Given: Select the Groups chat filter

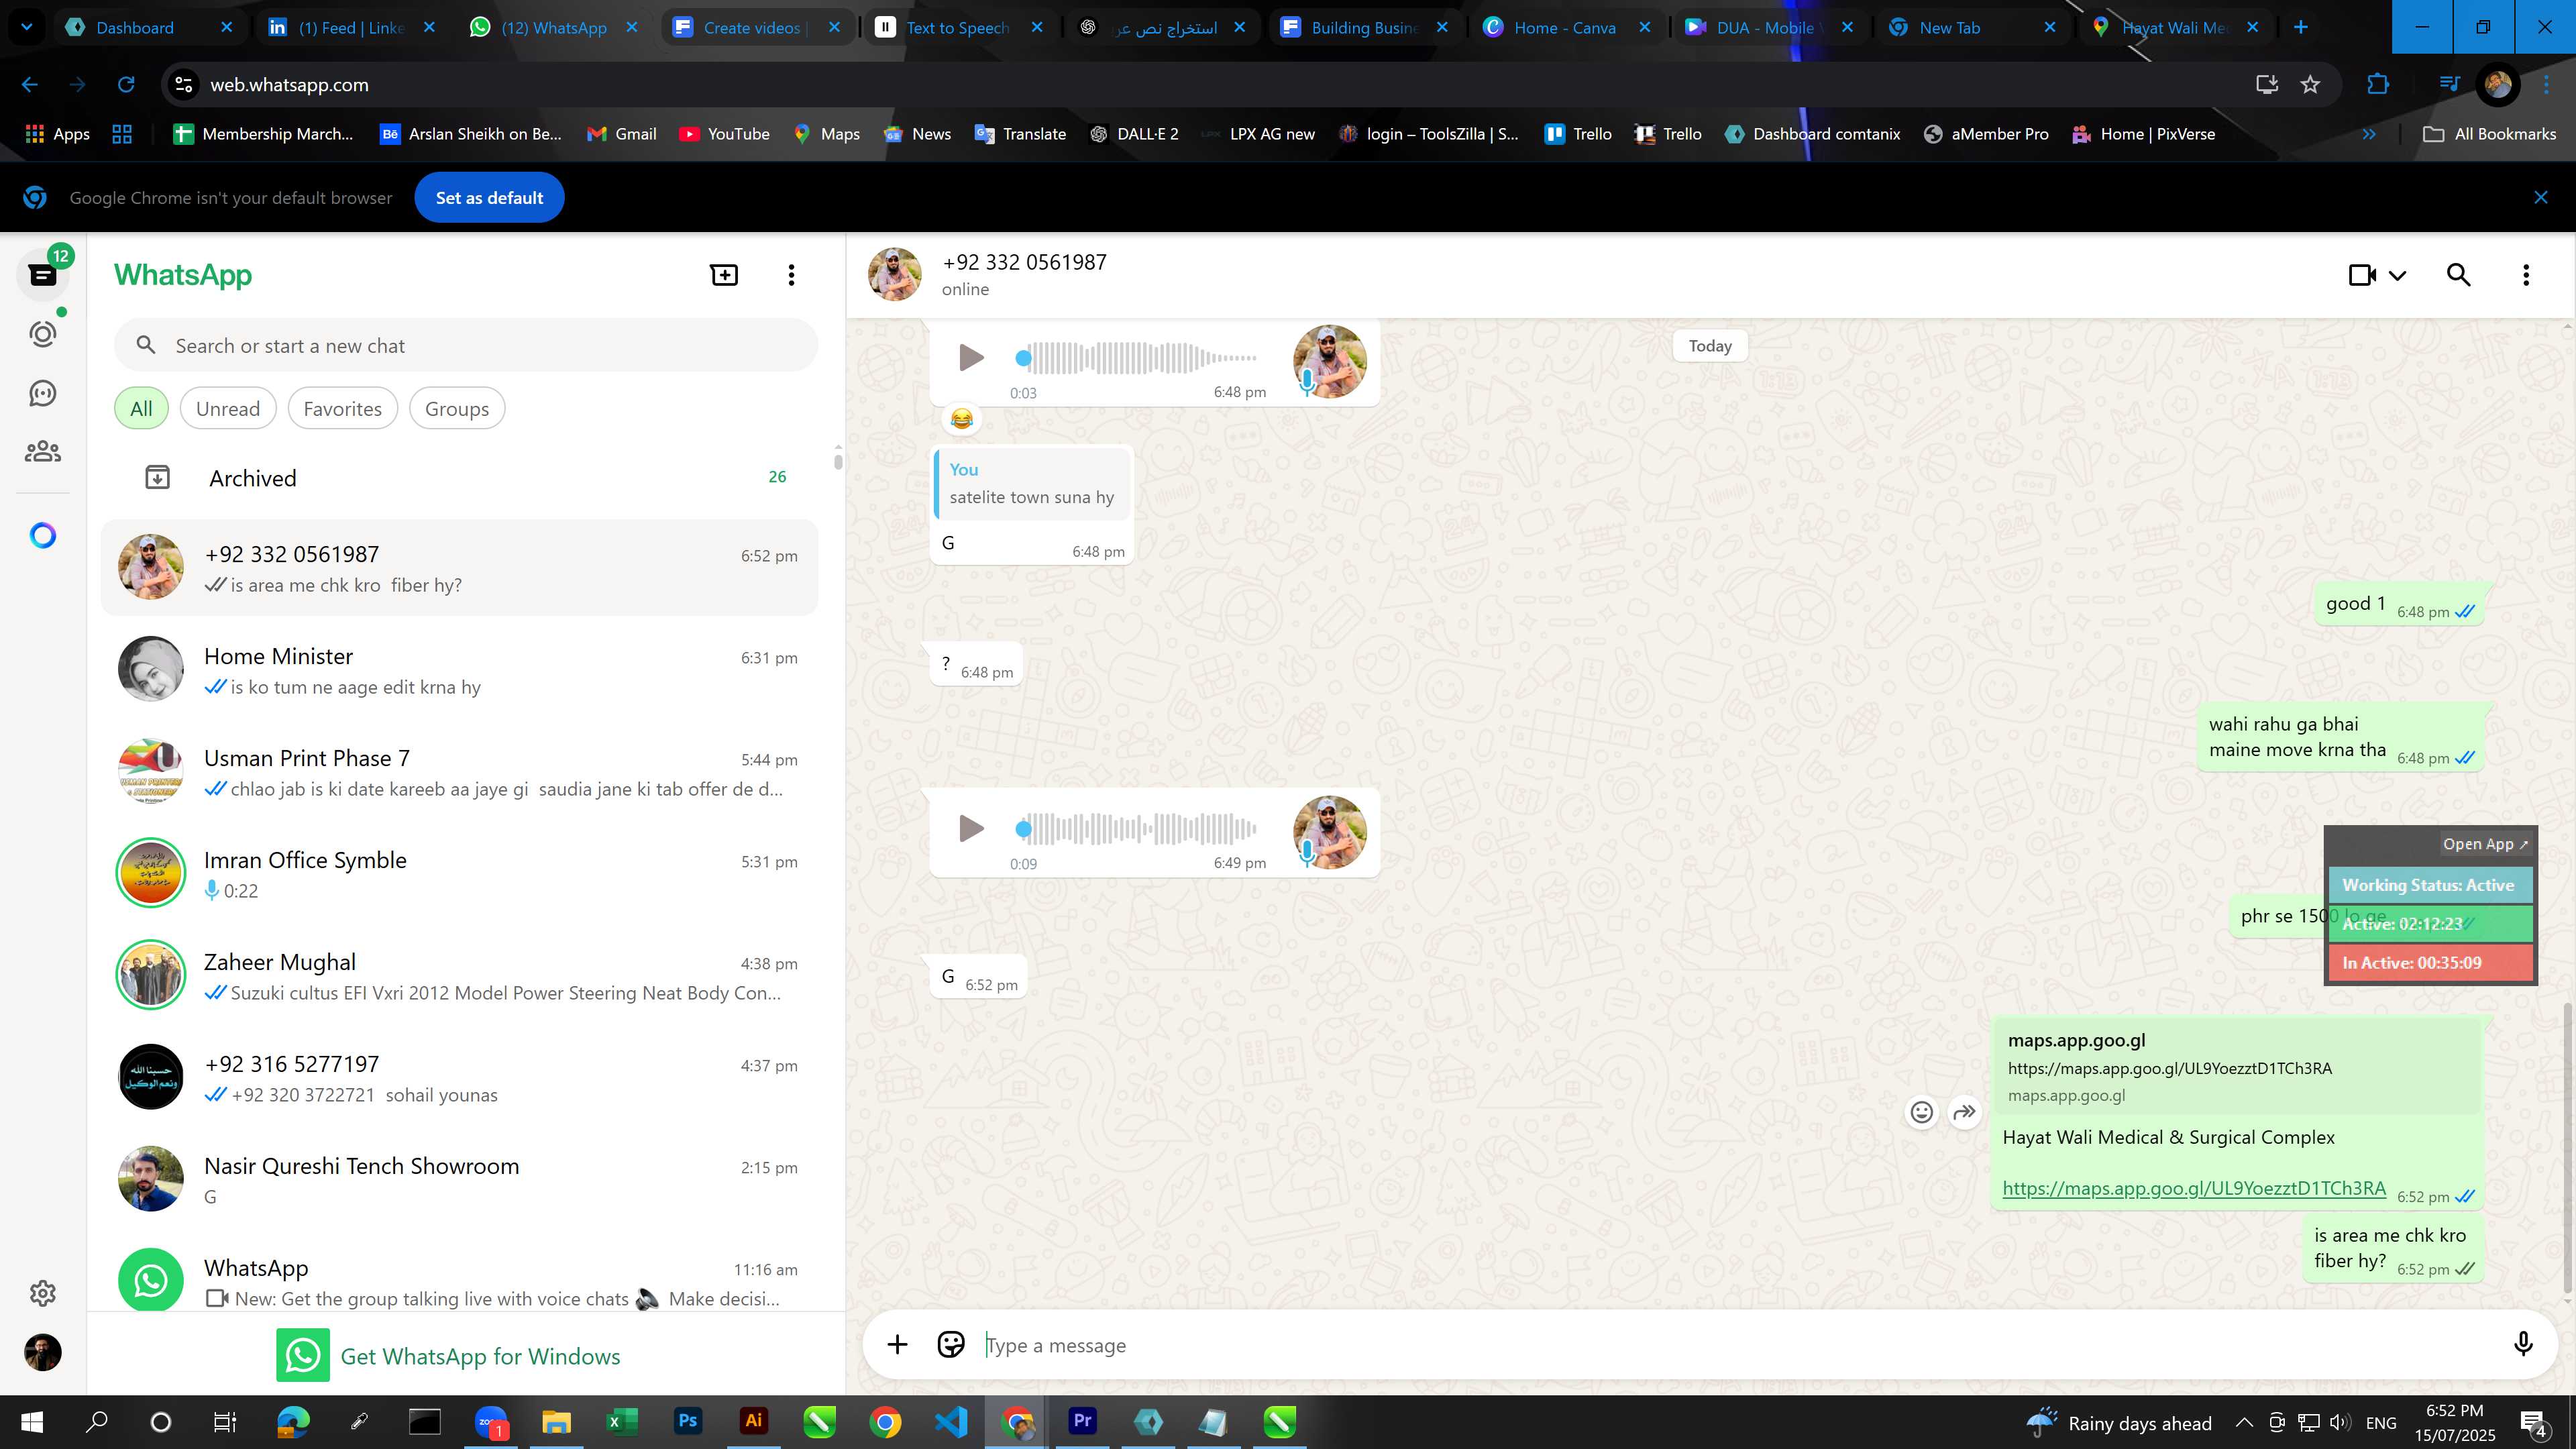Looking at the screenshot, I should pyautogui.click(x=457, y=408).
